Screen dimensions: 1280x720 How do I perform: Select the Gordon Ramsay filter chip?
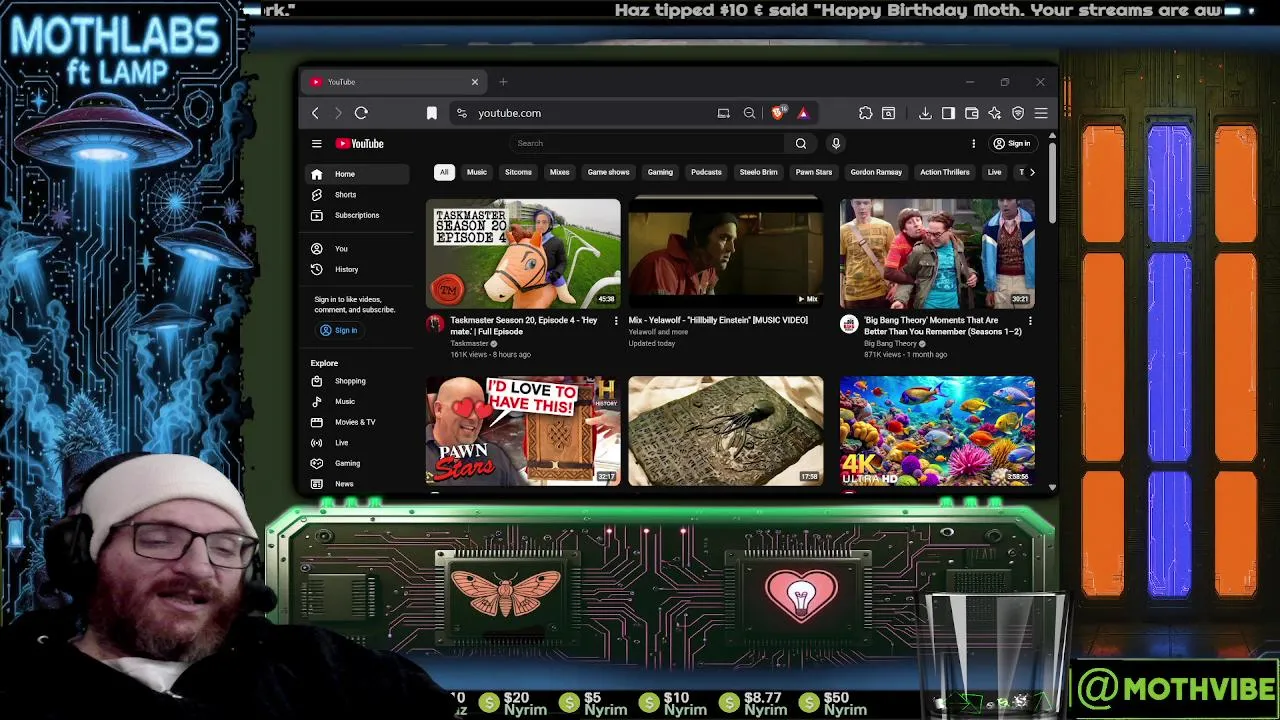(x=876, y=172)
